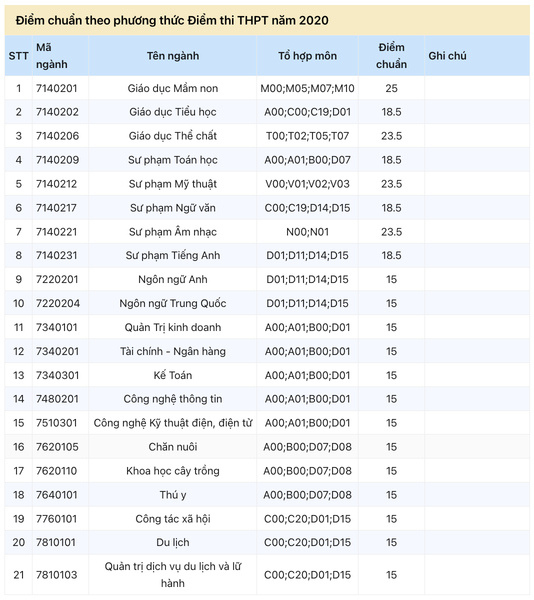Click the 'Điểm chuẩn' column header

point(391,56)
